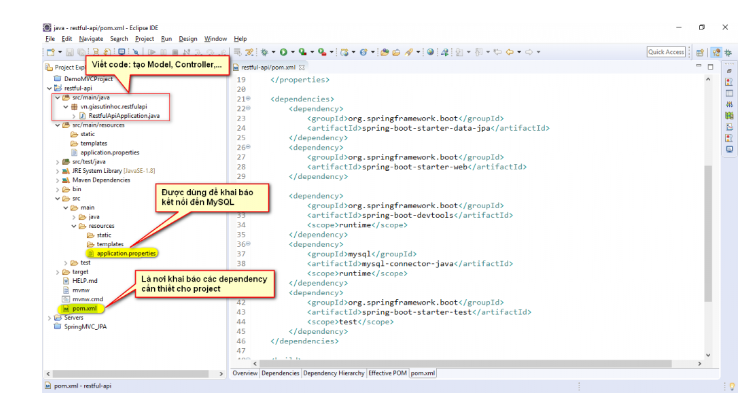Image resolution: width=753 pixels, height=398 pixels.
Task: Switch to the Overview tab
Action: (245, 373)
